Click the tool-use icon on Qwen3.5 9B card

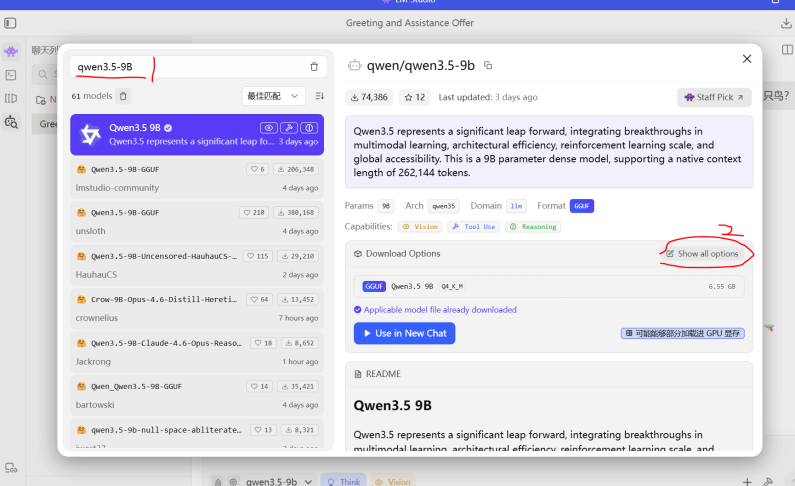[x=288, y=128]
